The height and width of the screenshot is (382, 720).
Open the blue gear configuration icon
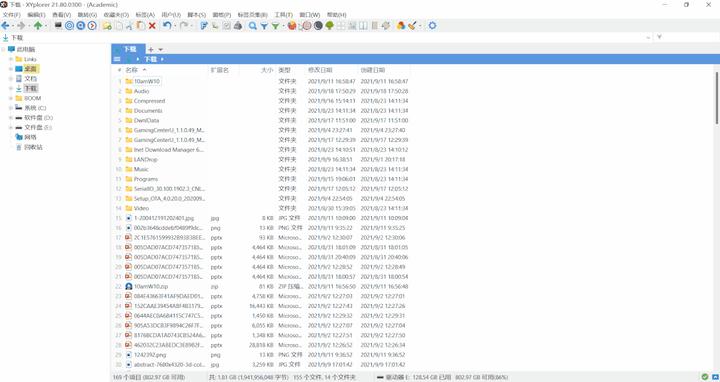[x=432, y=26]
